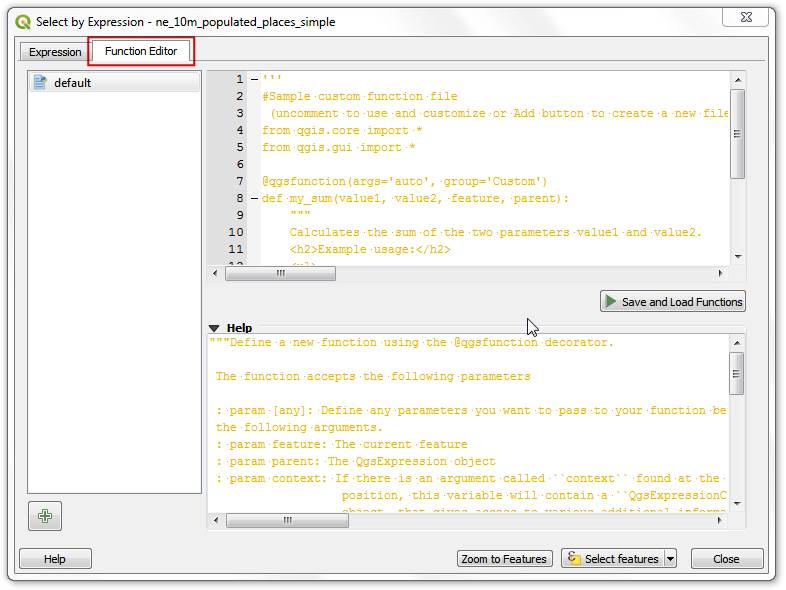The width and height of the screenshot is (786, 590).
Task: Place cursor on the @qgsfunction decorator line
Action: point(404,182)
